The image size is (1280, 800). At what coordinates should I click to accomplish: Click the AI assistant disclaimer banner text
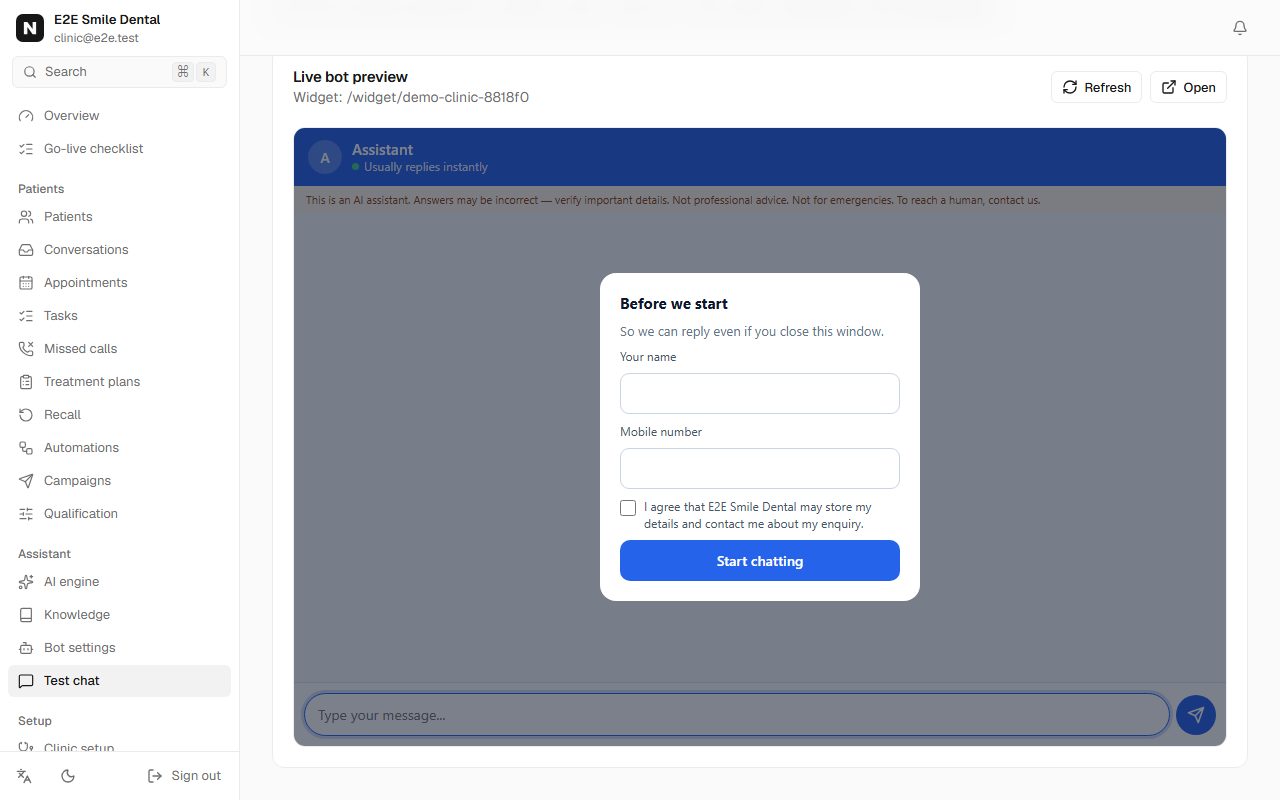(673, 200)
